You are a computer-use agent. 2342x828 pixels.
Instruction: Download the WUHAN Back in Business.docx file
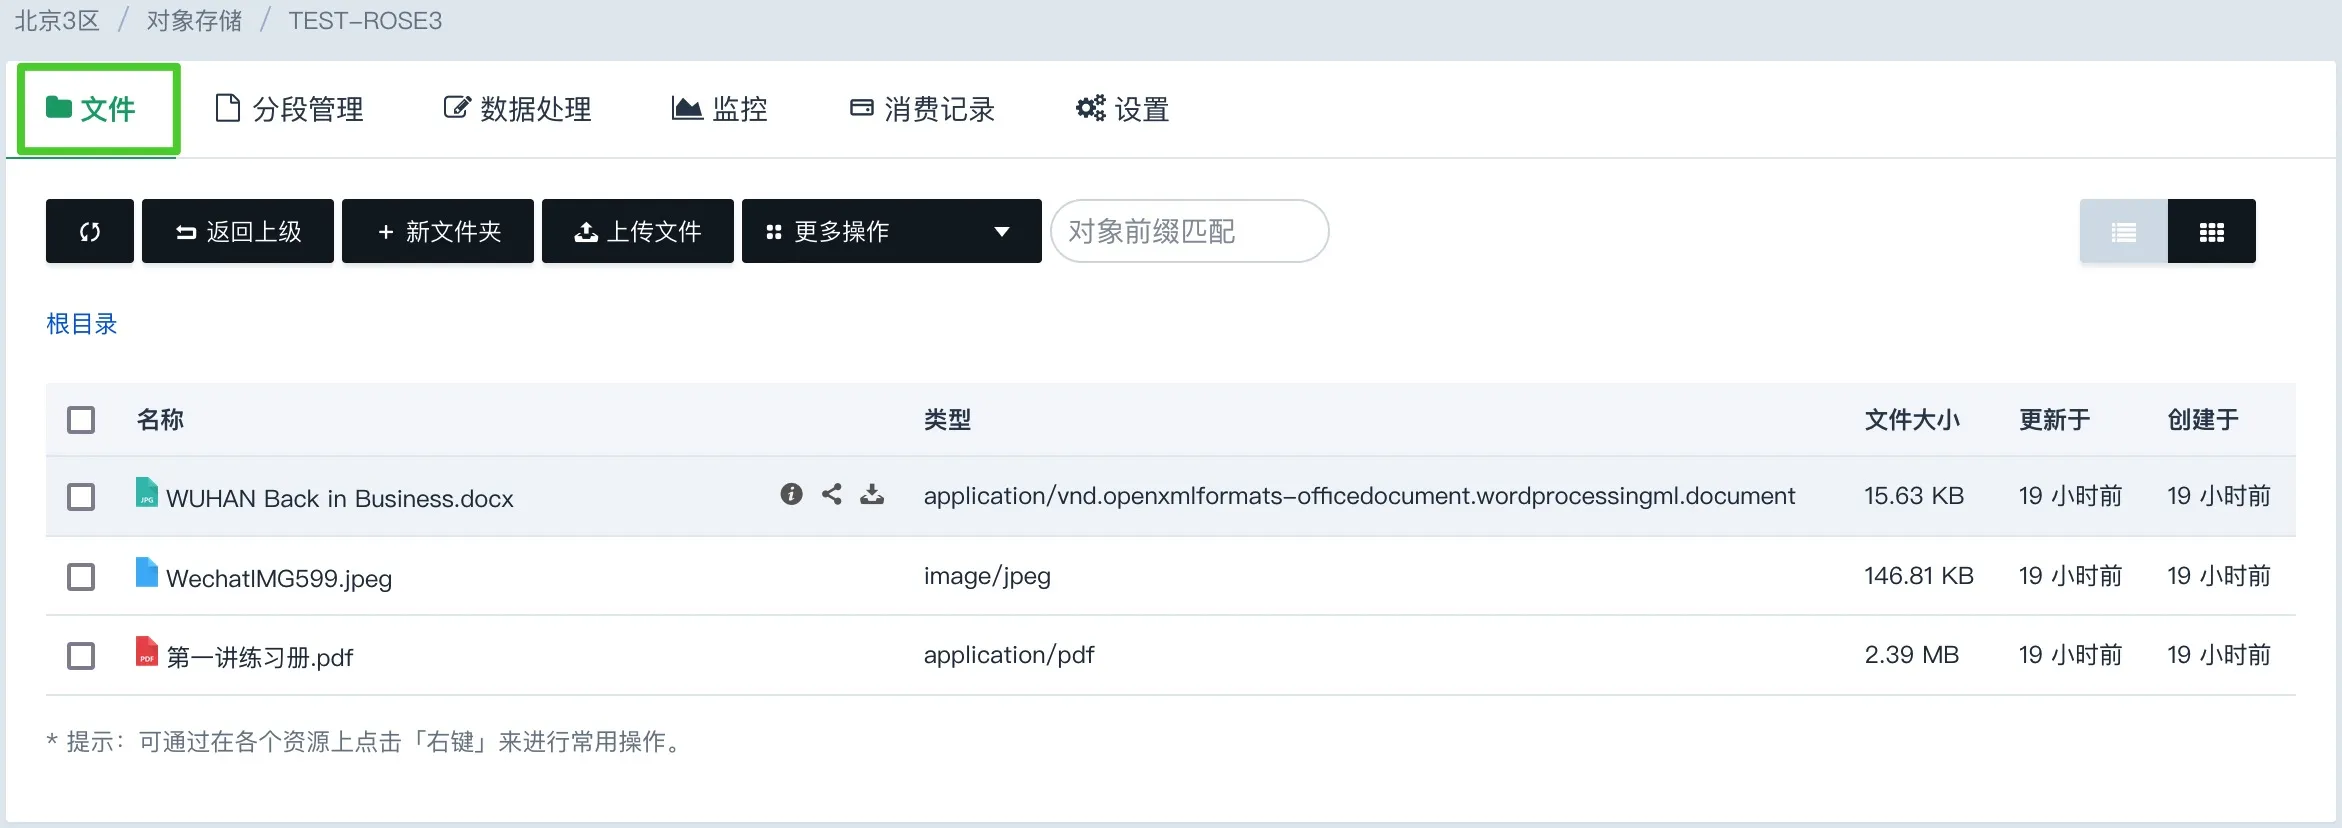(872, 494)
